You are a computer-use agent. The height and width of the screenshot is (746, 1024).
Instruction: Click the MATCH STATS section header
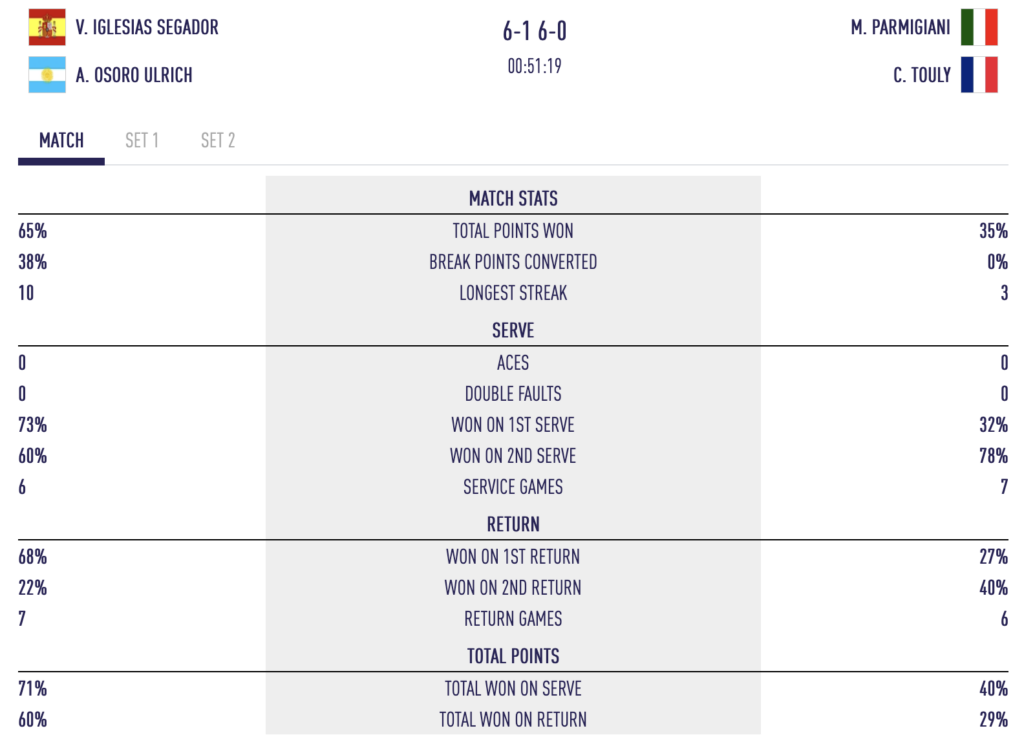(513, 199)
